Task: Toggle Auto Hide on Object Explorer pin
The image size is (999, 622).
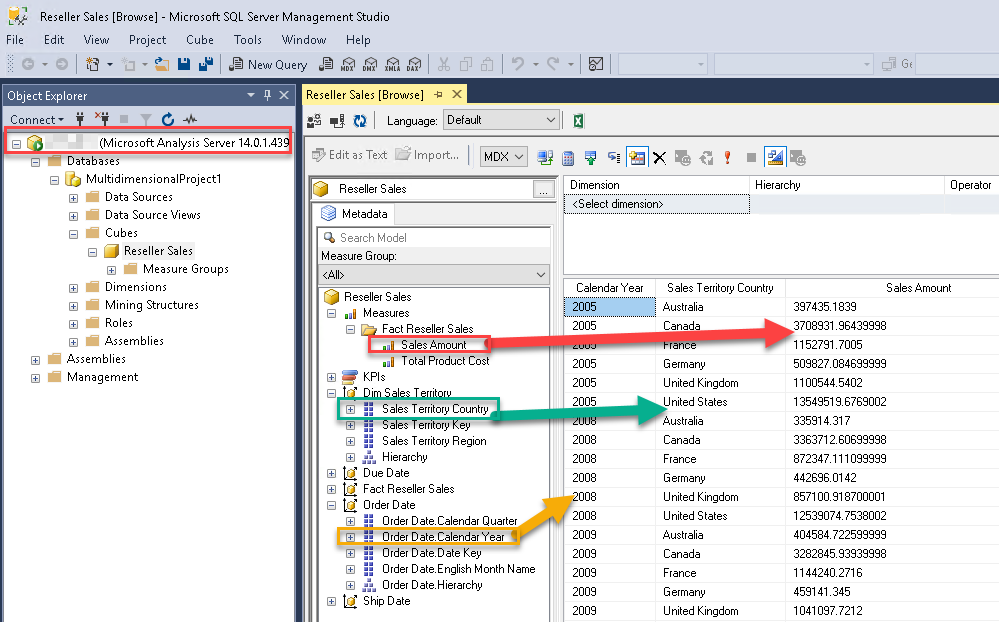Action: pyautogui.click(x=268, y=95)
